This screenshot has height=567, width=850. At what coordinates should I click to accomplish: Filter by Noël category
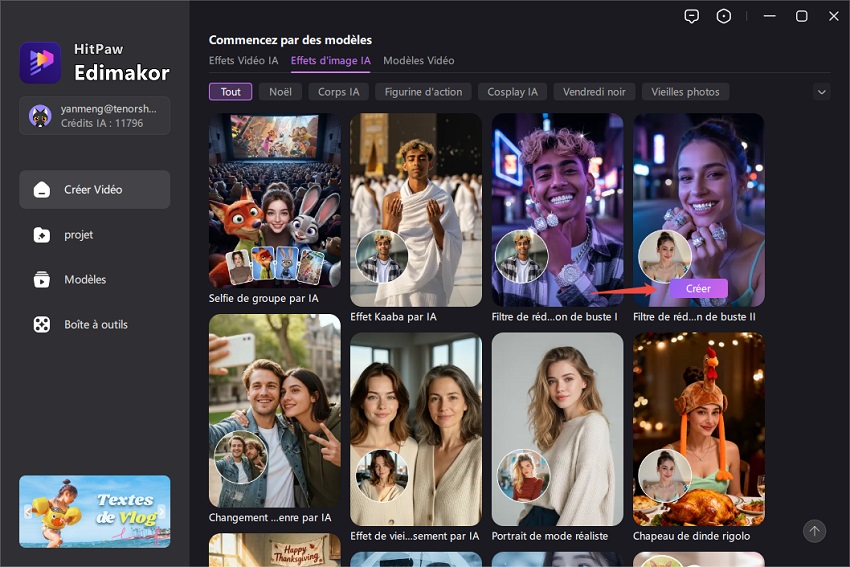280,92
